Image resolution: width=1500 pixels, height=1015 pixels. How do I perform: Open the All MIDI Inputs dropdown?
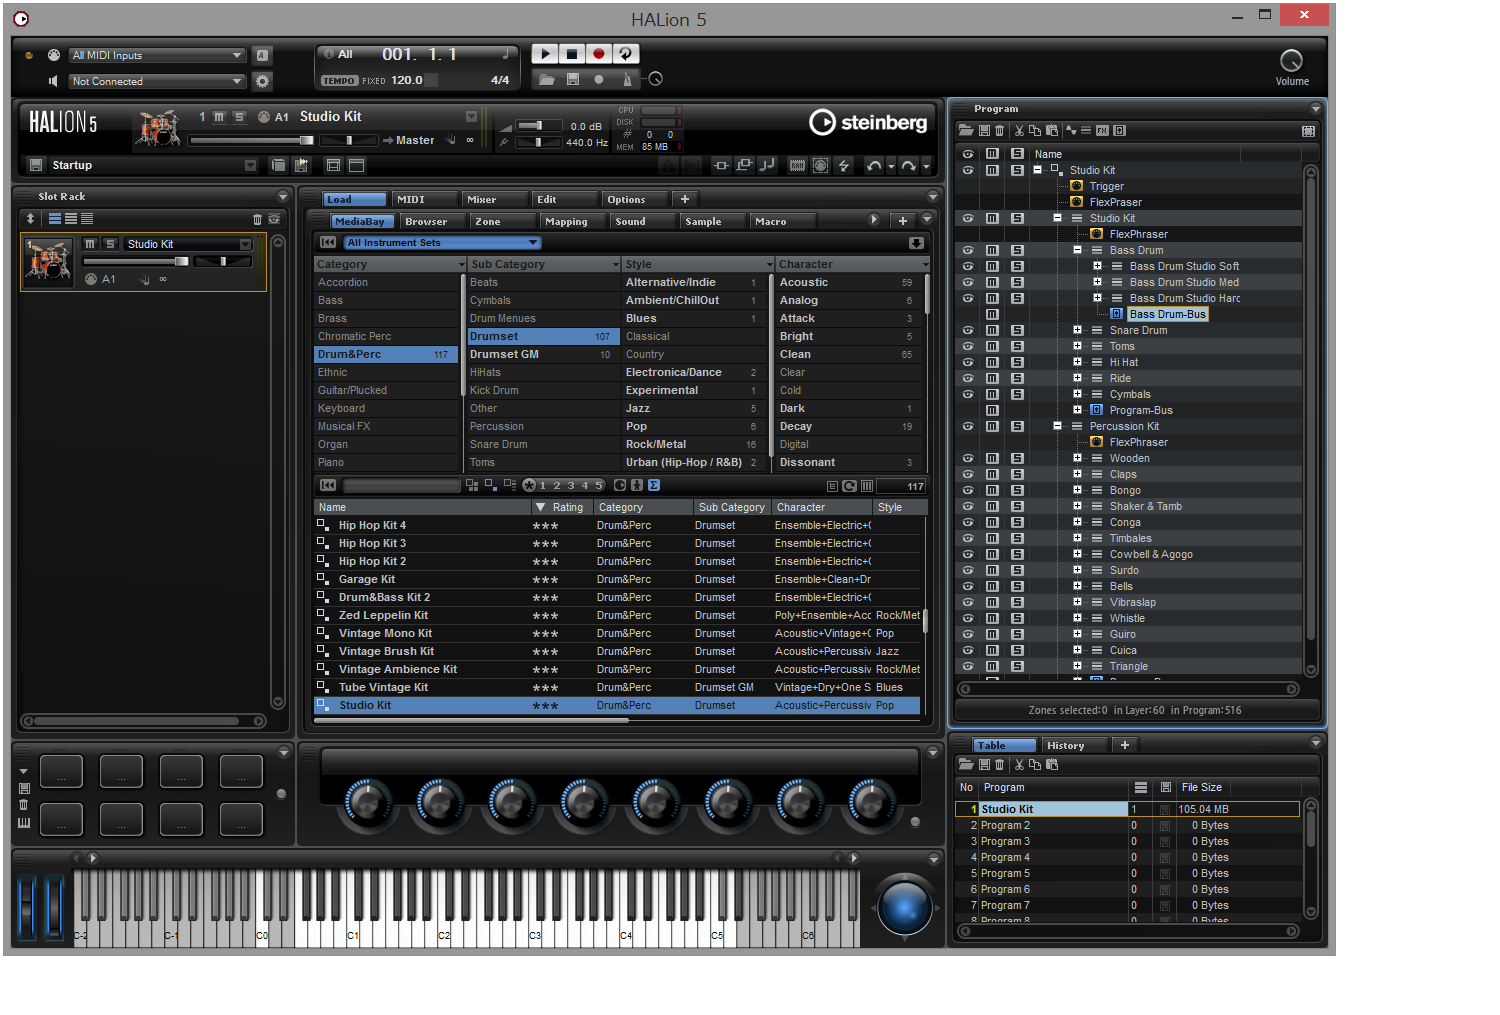157,55
